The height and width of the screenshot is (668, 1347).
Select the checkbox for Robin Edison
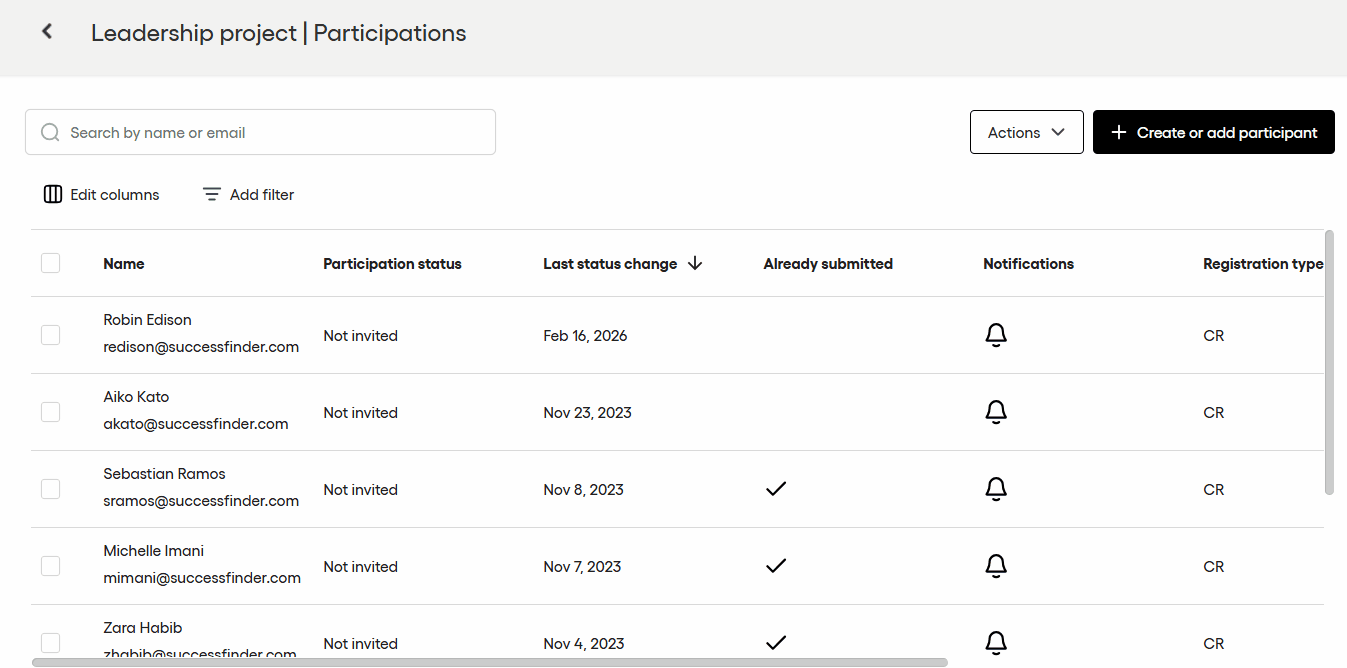(x=50, y=335)
